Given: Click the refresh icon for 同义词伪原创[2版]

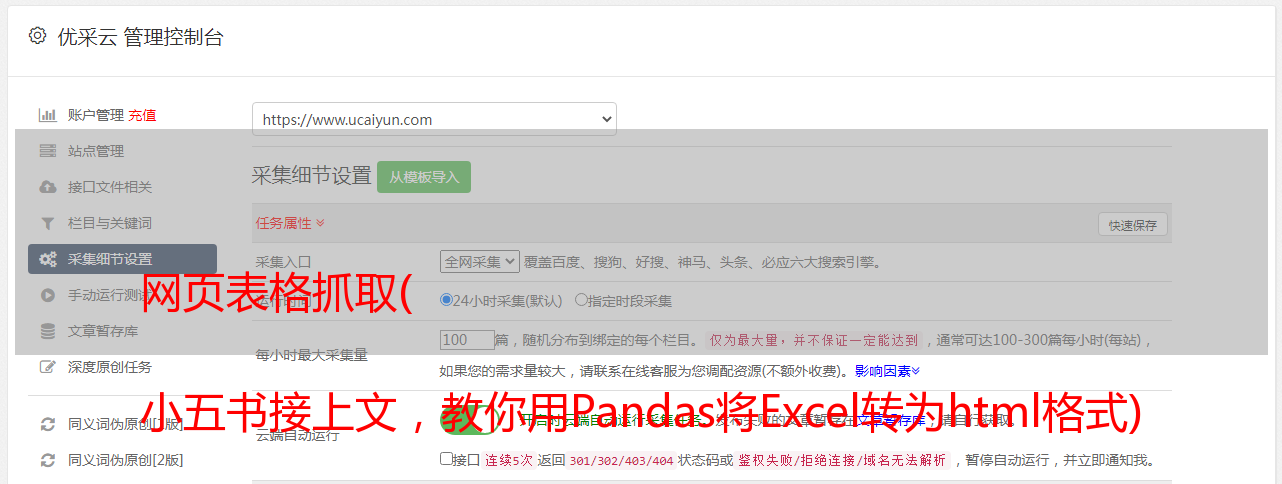Looking at the screenshot, I should click(47, 460).
